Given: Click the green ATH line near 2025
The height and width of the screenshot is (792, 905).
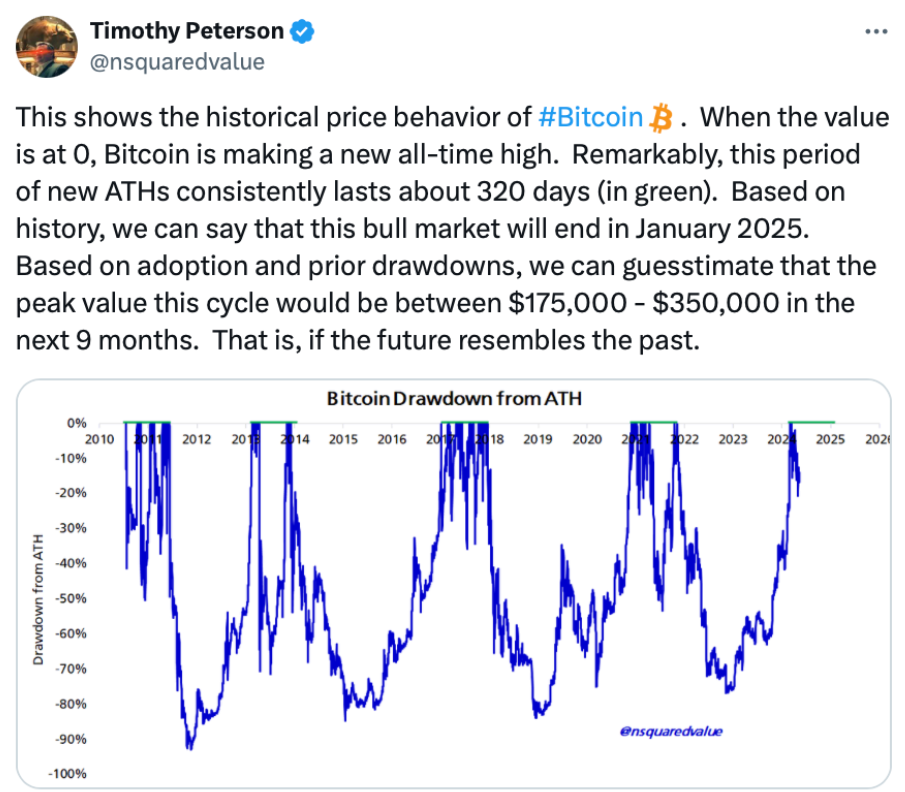Looking at the screenshot, I should click(811, 422).
